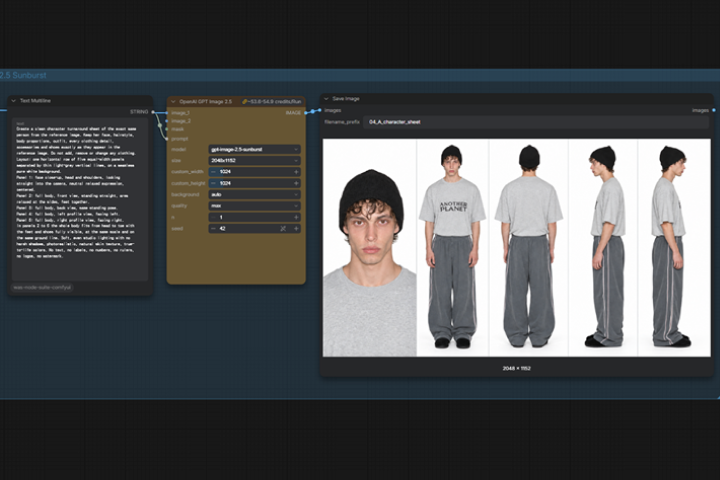Open the background dropdown set to auto
The height and width of the screenshot is (480, 720).
click(254, 194)
